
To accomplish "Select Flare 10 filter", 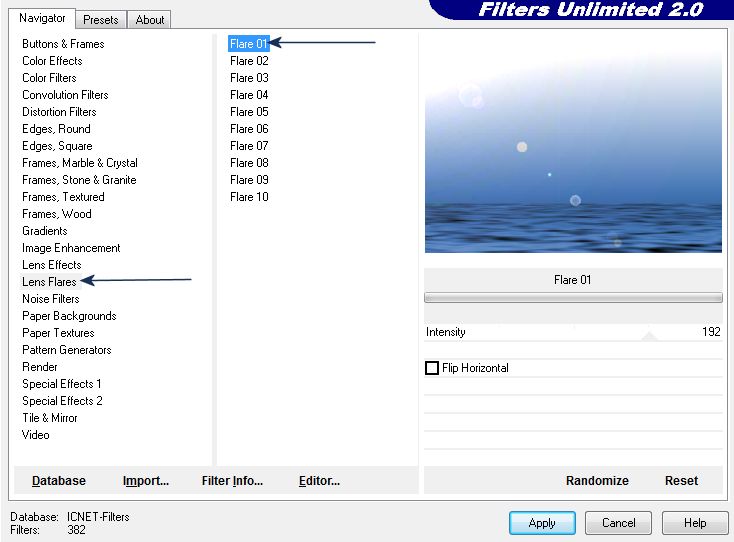I will pyautogui.click(x=249, y=197).
